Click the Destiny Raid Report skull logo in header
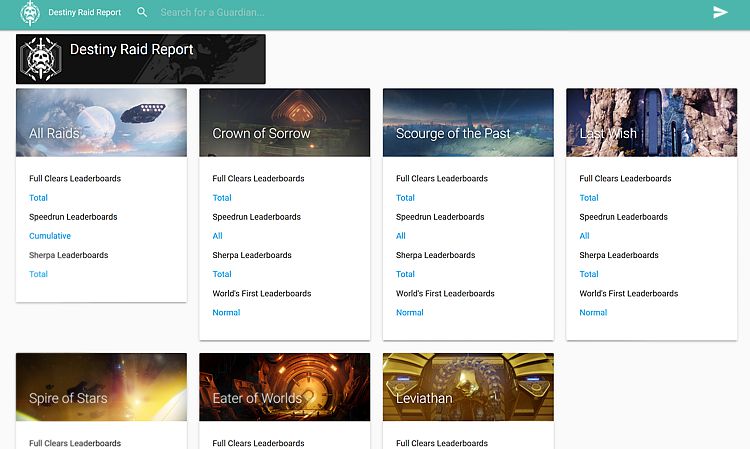 point(30,13)
